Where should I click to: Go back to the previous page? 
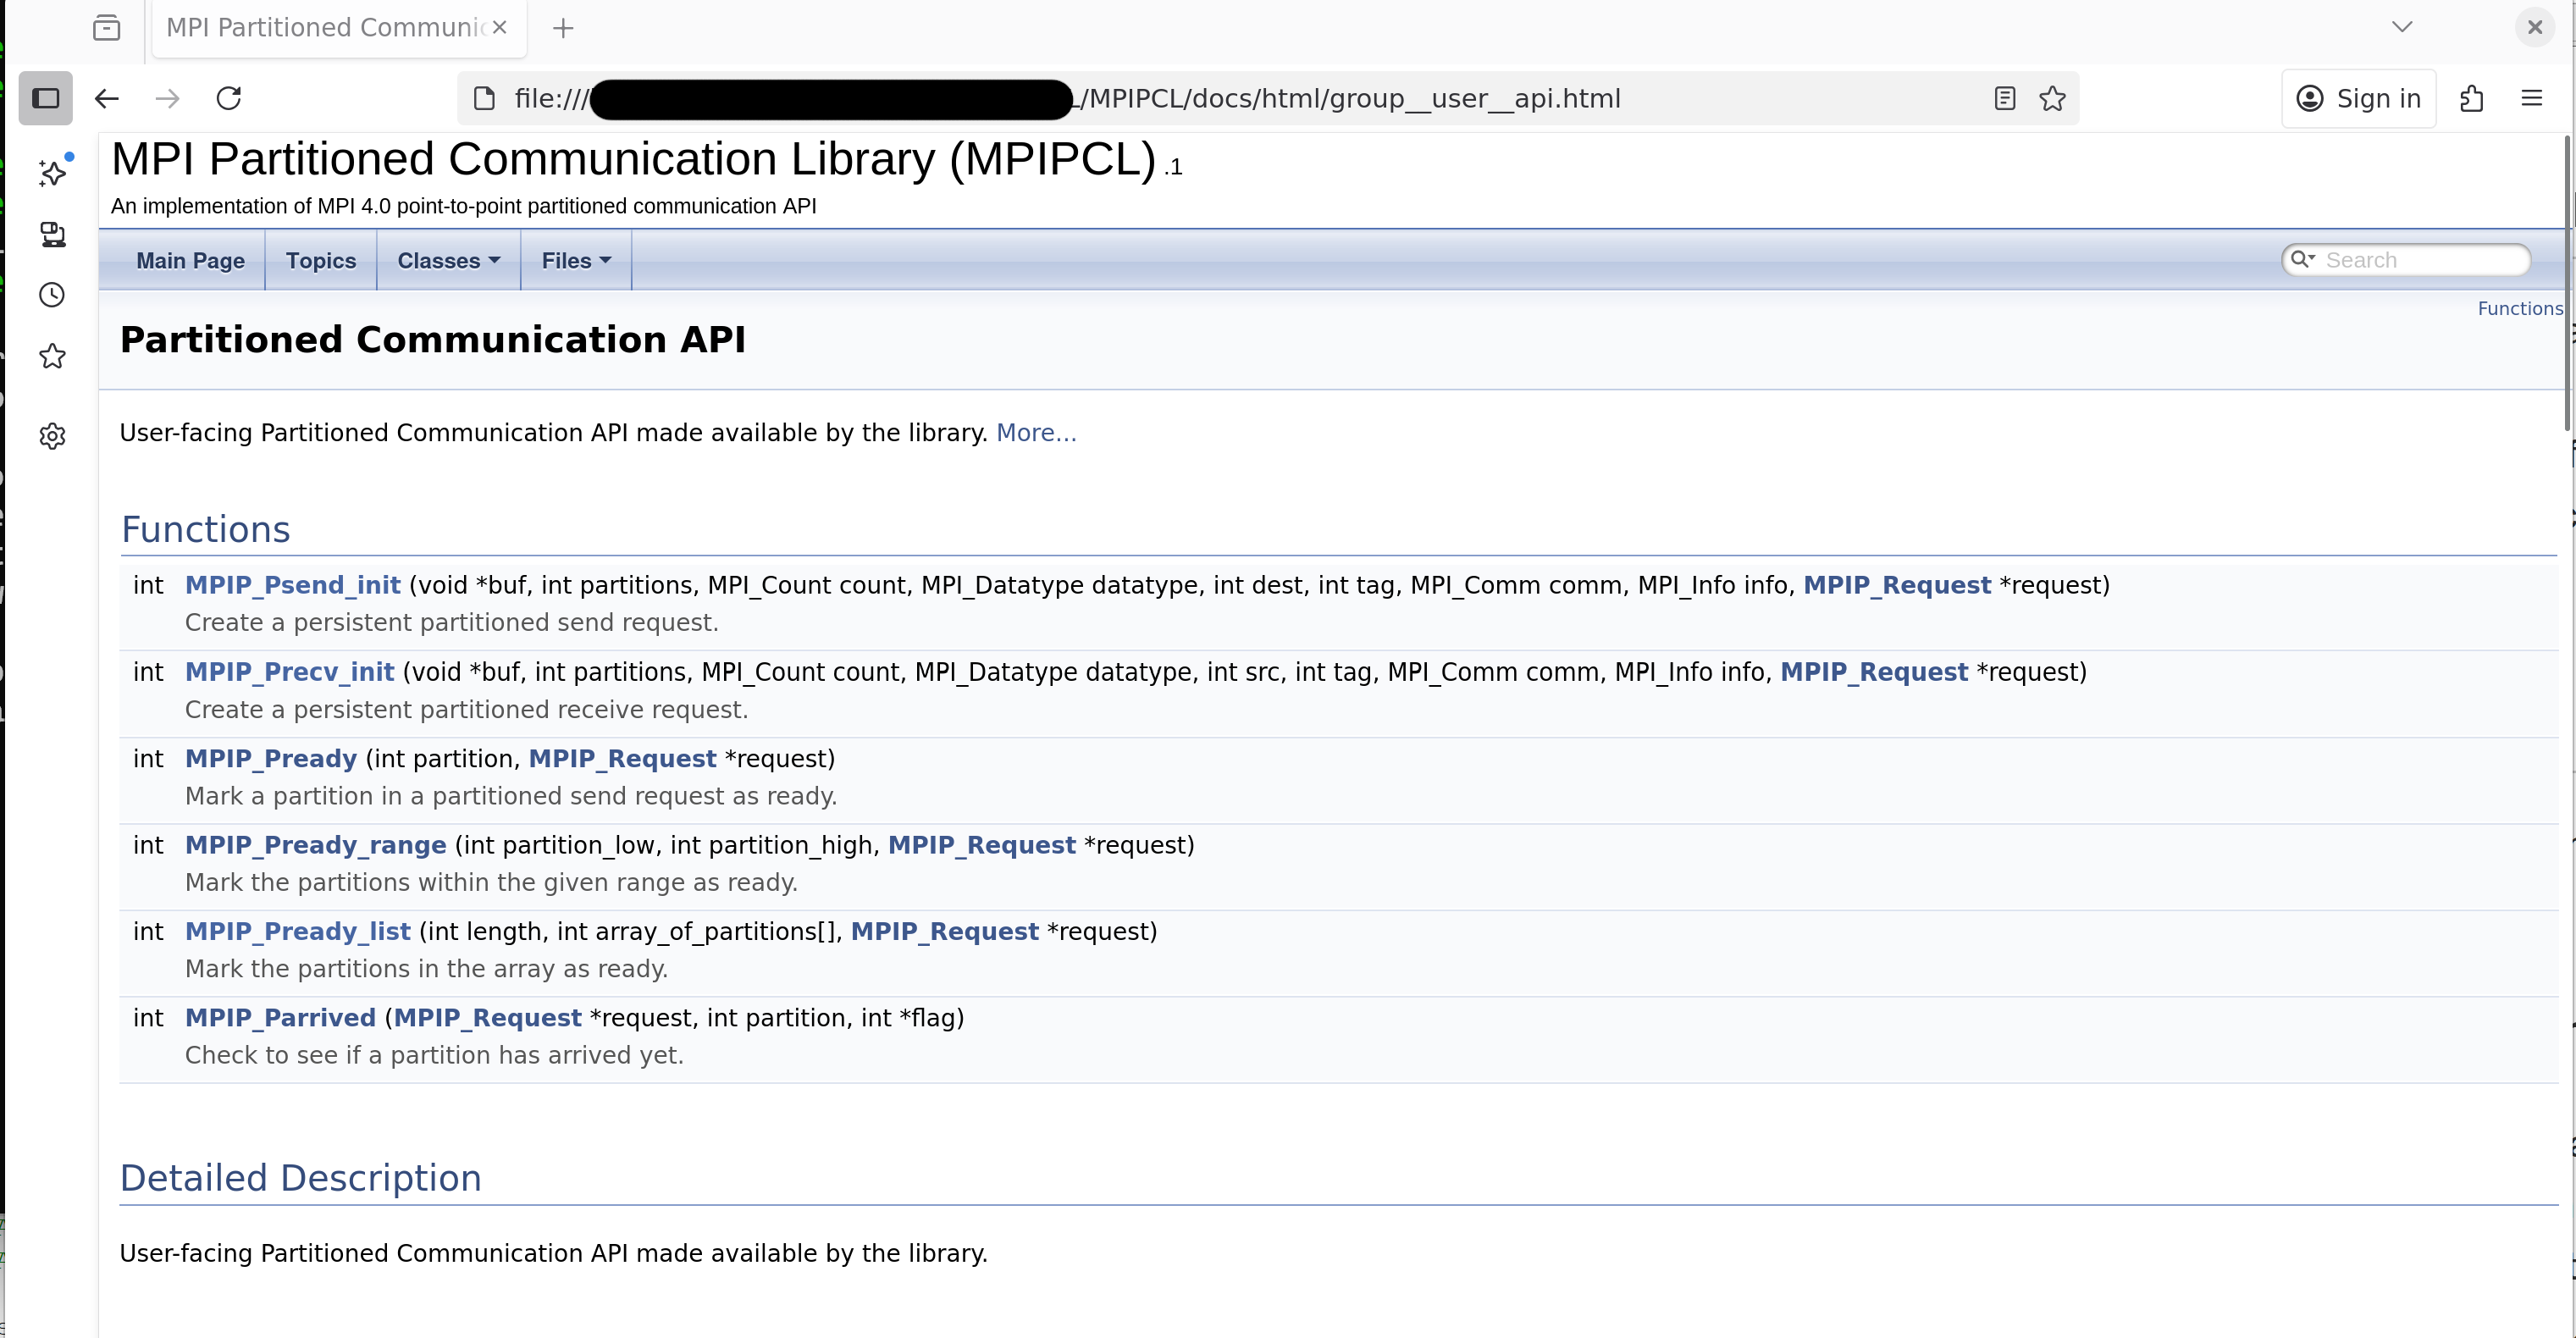[107, 98]
